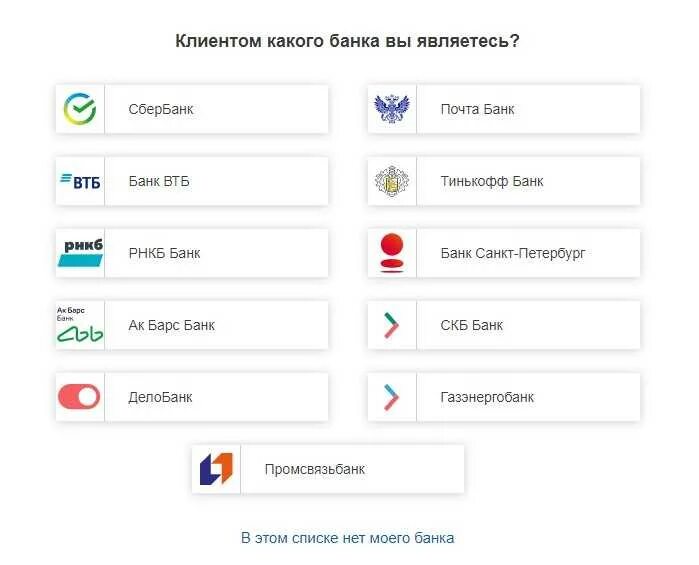Choose Промсвязьбанк text label

pyautogui.click(x=315, y=469)
